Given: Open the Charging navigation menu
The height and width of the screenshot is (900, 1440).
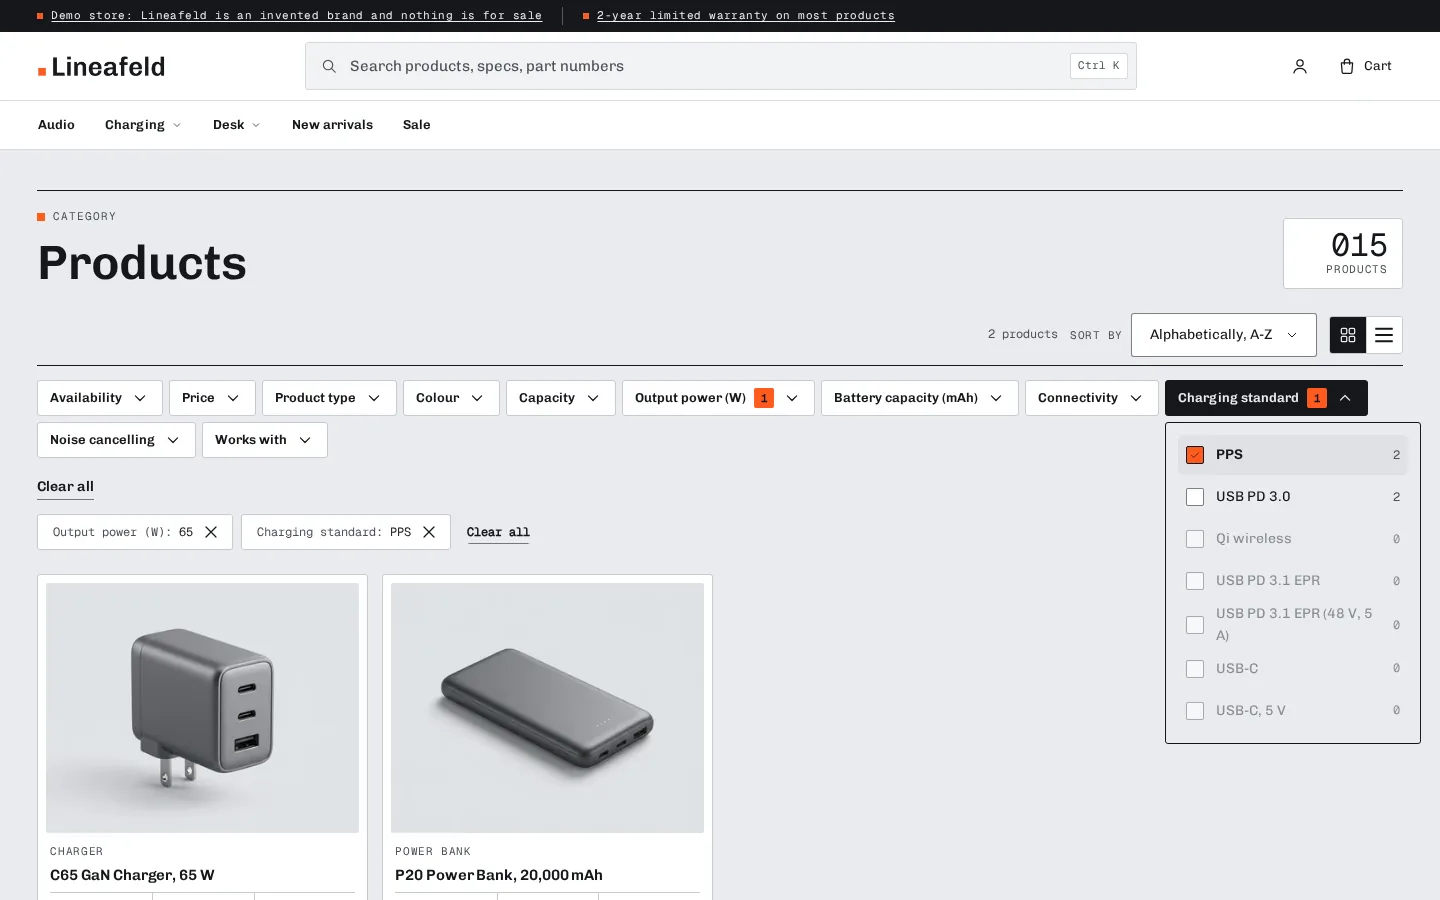Looking at the screenshot, I should (143, 125).
